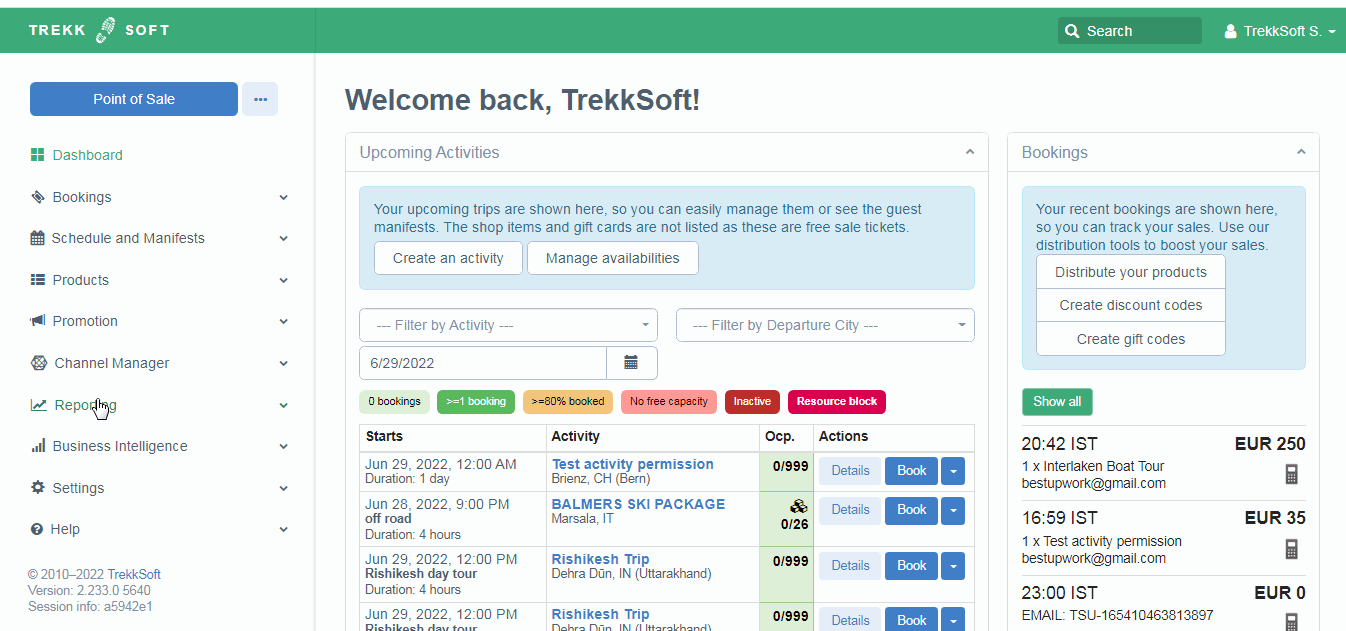
Task: Click the Show all bookings button
Action: pos(1057,402)
